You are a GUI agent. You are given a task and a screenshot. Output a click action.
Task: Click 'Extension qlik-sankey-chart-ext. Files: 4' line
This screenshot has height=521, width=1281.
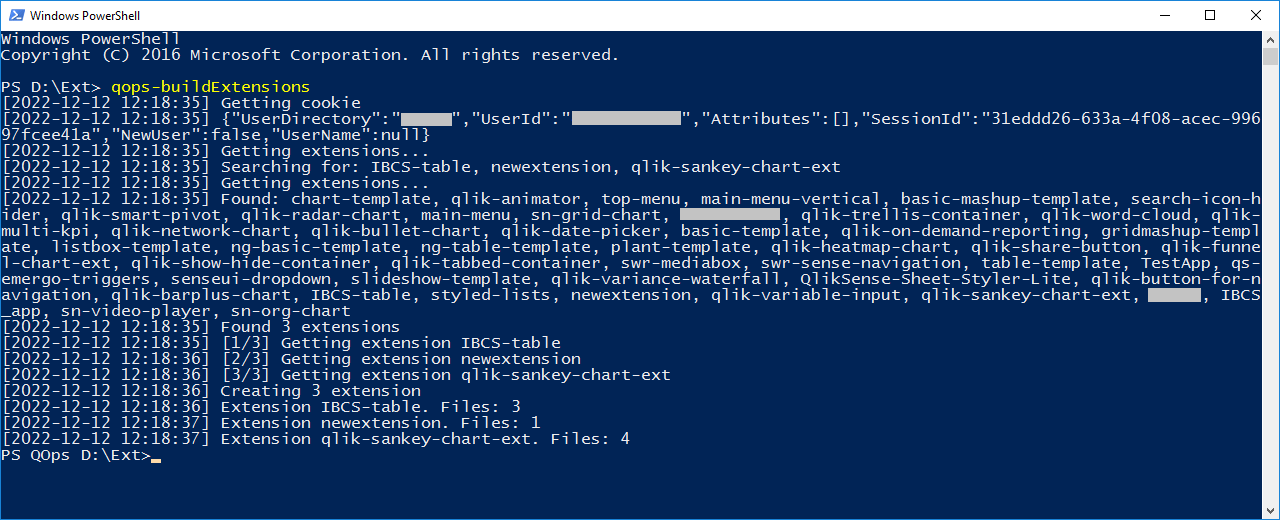tap(316, 439)
